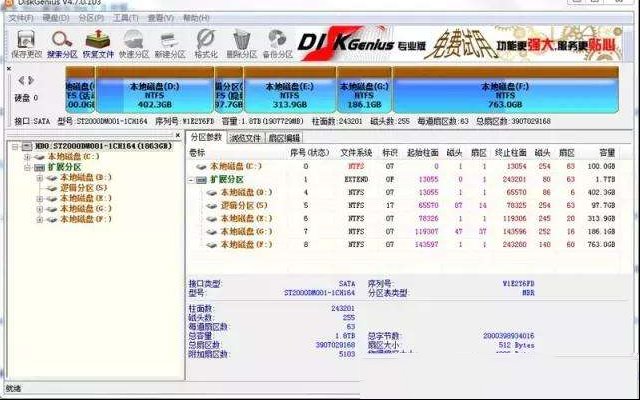Click the model value ST2000DM001-1CH164 in details
640x400 pixels.
click(x=320, y=293)
